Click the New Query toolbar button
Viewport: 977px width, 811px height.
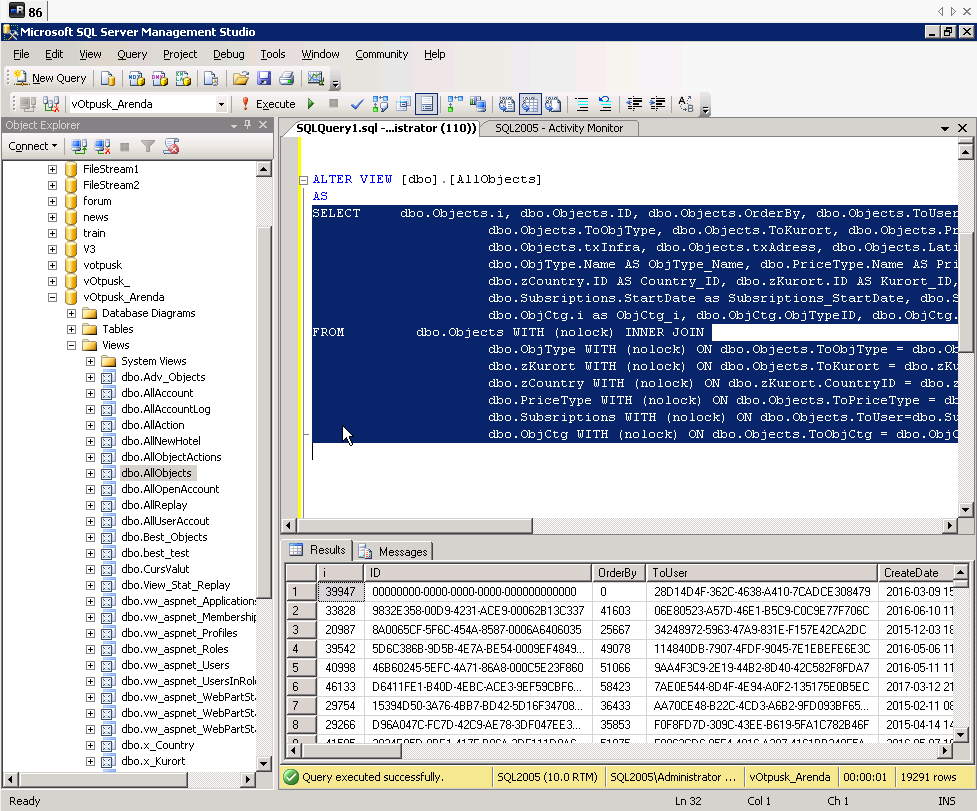[50, 78]
